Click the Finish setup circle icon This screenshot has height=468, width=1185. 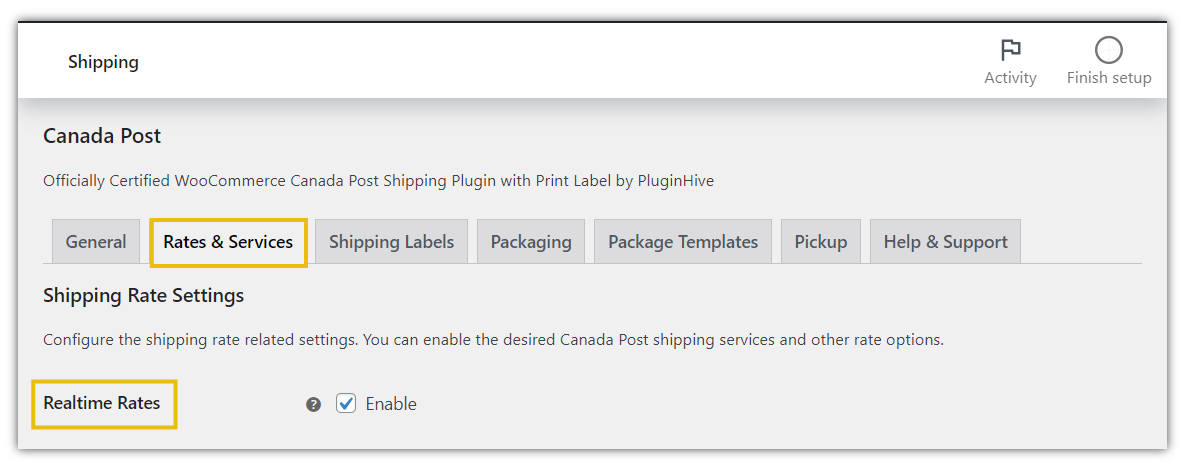tap(1109, 51)
